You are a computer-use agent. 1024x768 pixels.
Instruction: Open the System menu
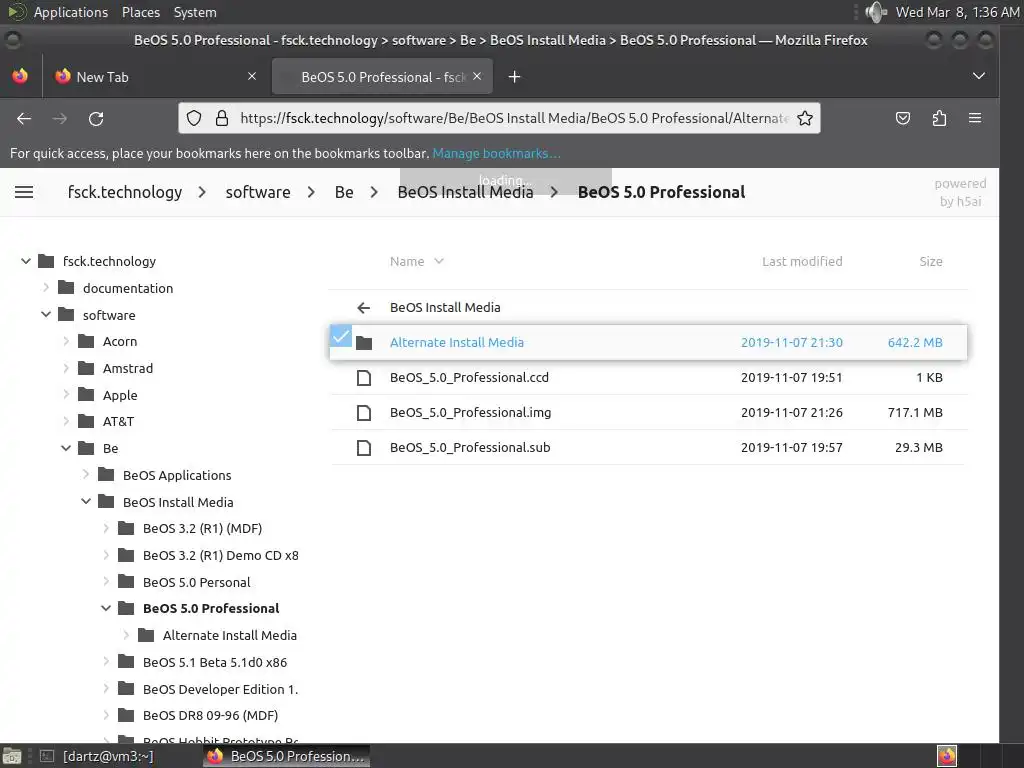(195, 12)
